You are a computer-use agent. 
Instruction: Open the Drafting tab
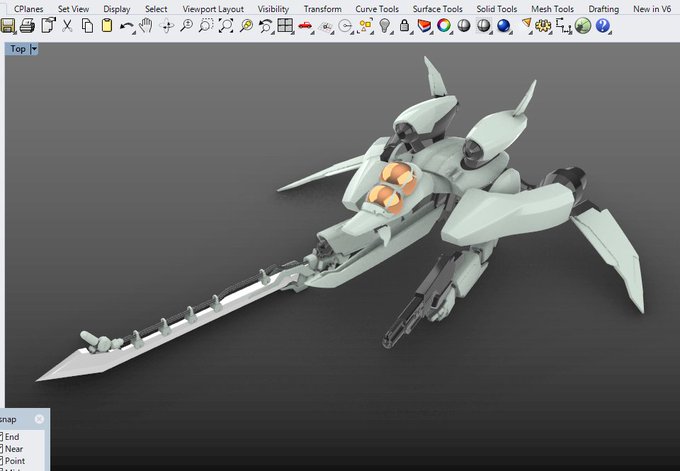tap(604, 9)
